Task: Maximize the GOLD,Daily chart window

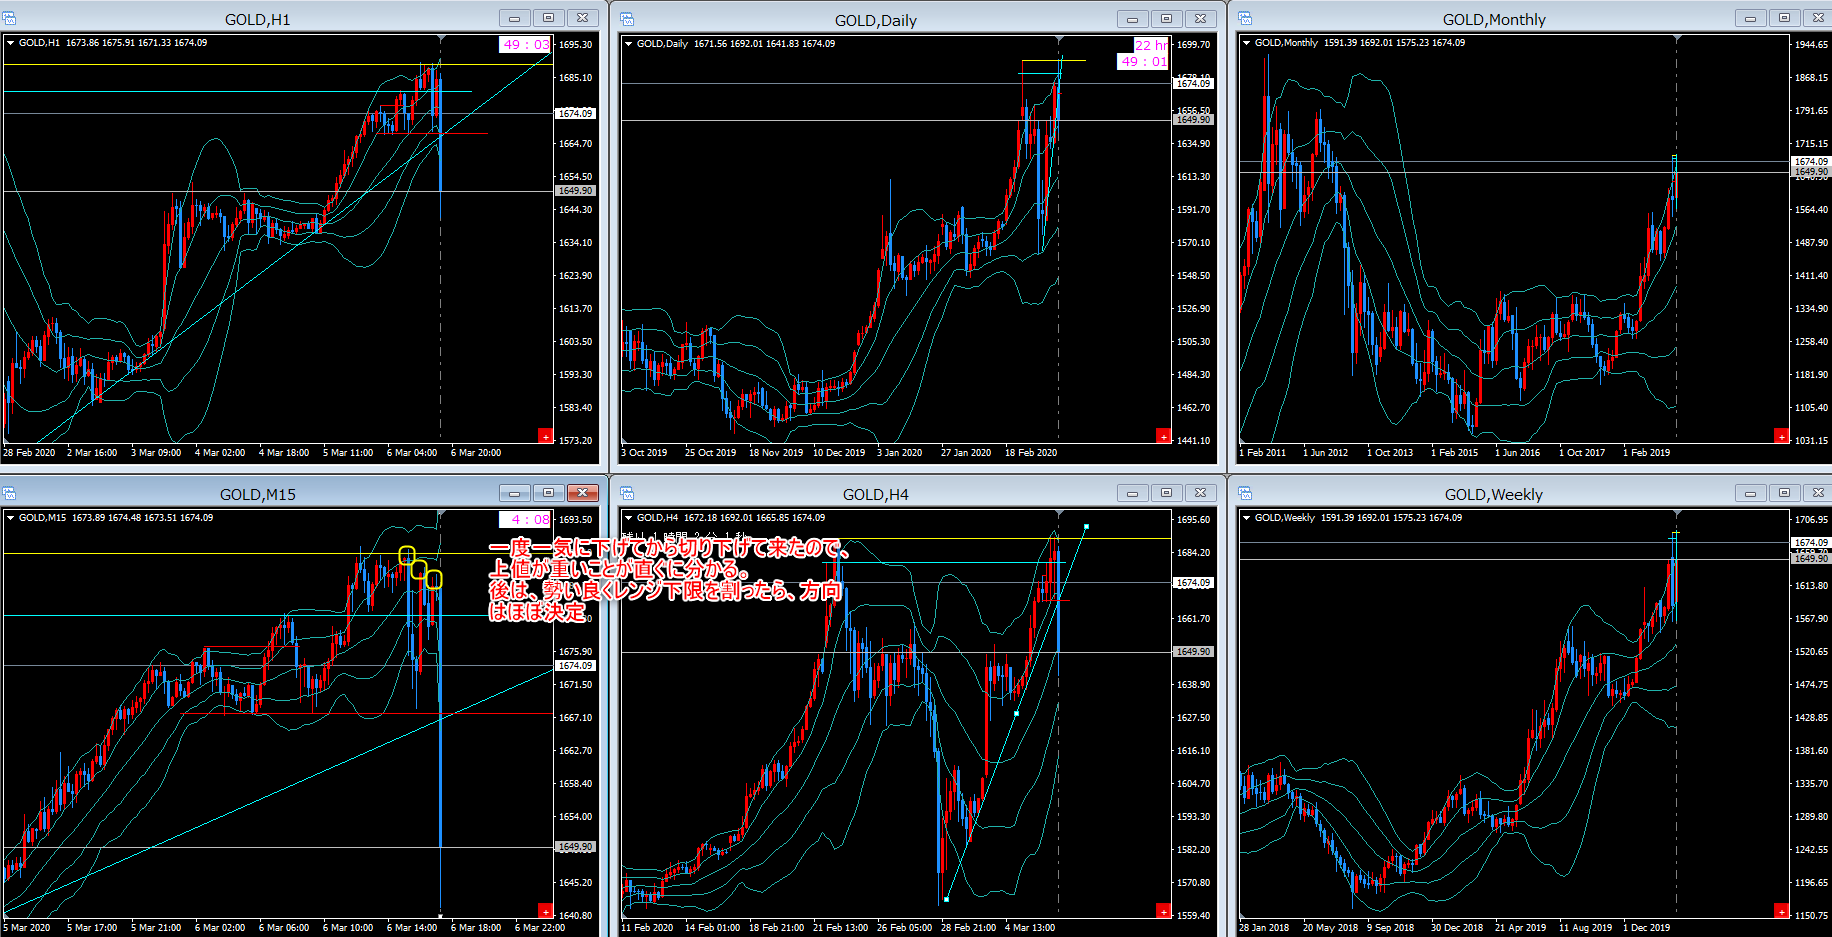Action: [x=1166, y=18]
